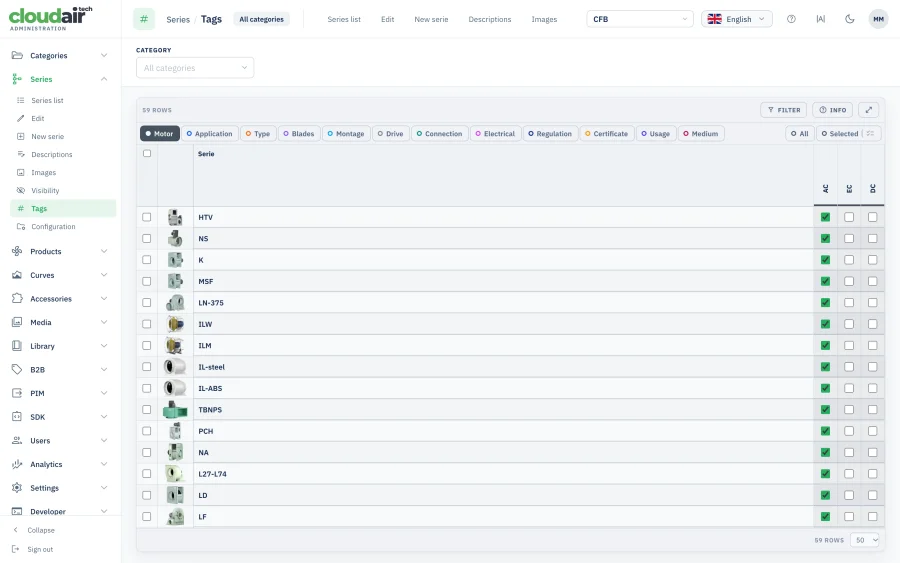Click the Developer terminal icon in sidebar

(17, 511)
